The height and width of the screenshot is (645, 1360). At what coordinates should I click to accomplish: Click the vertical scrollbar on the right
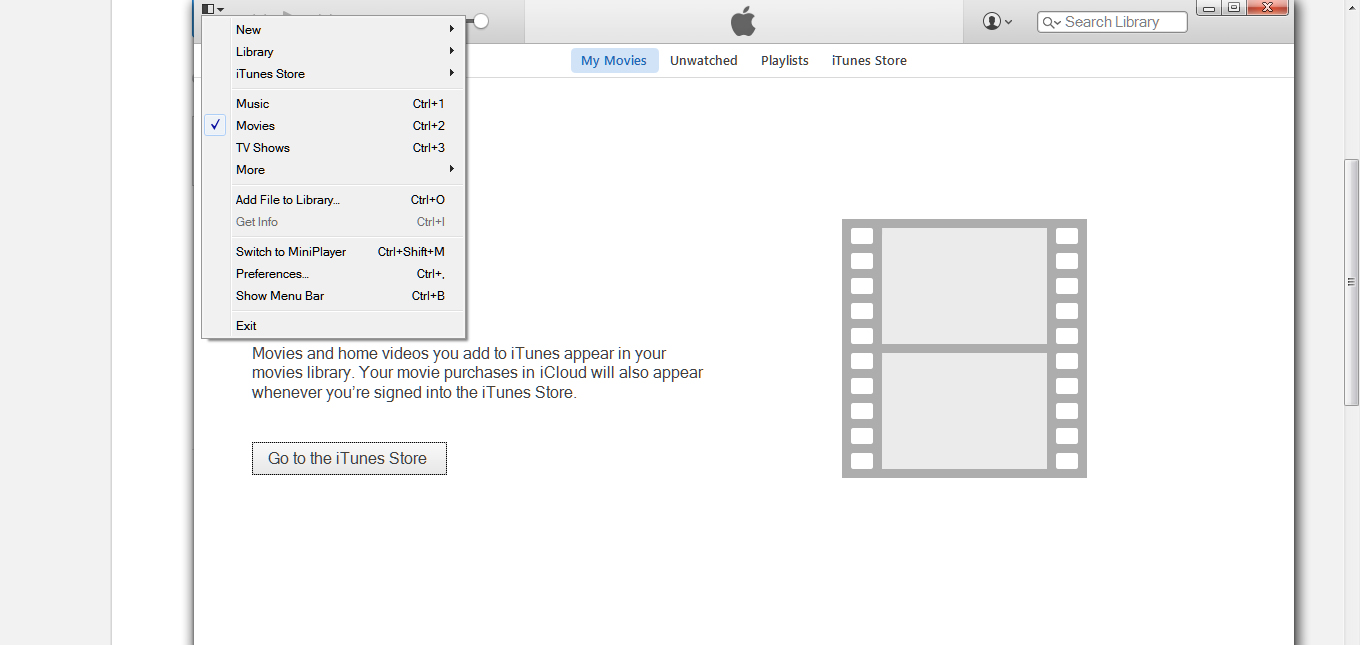pos(1352,282)
